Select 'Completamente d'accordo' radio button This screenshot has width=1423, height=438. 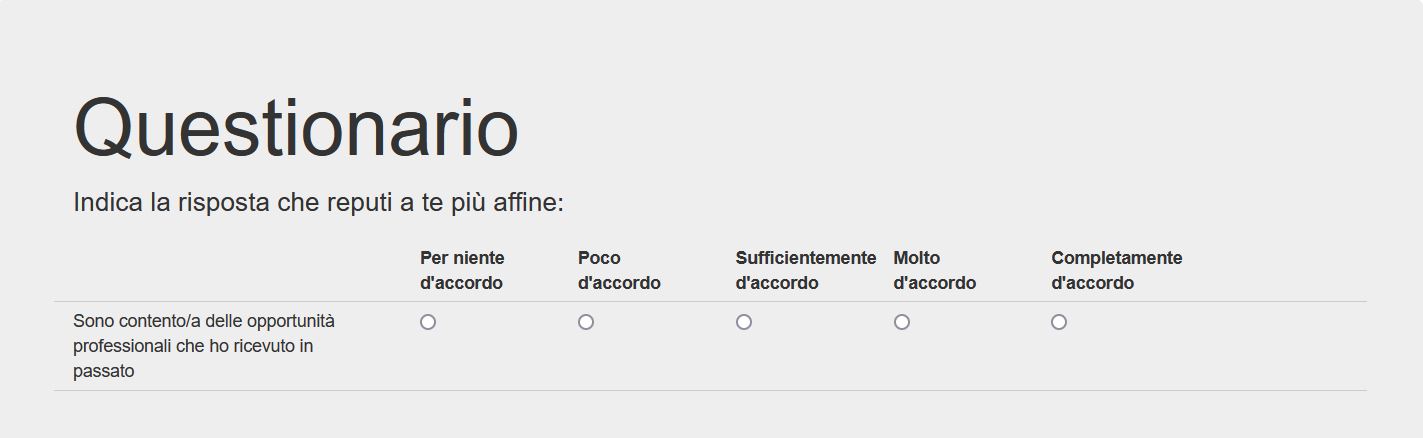click(x=1059, y=322)
